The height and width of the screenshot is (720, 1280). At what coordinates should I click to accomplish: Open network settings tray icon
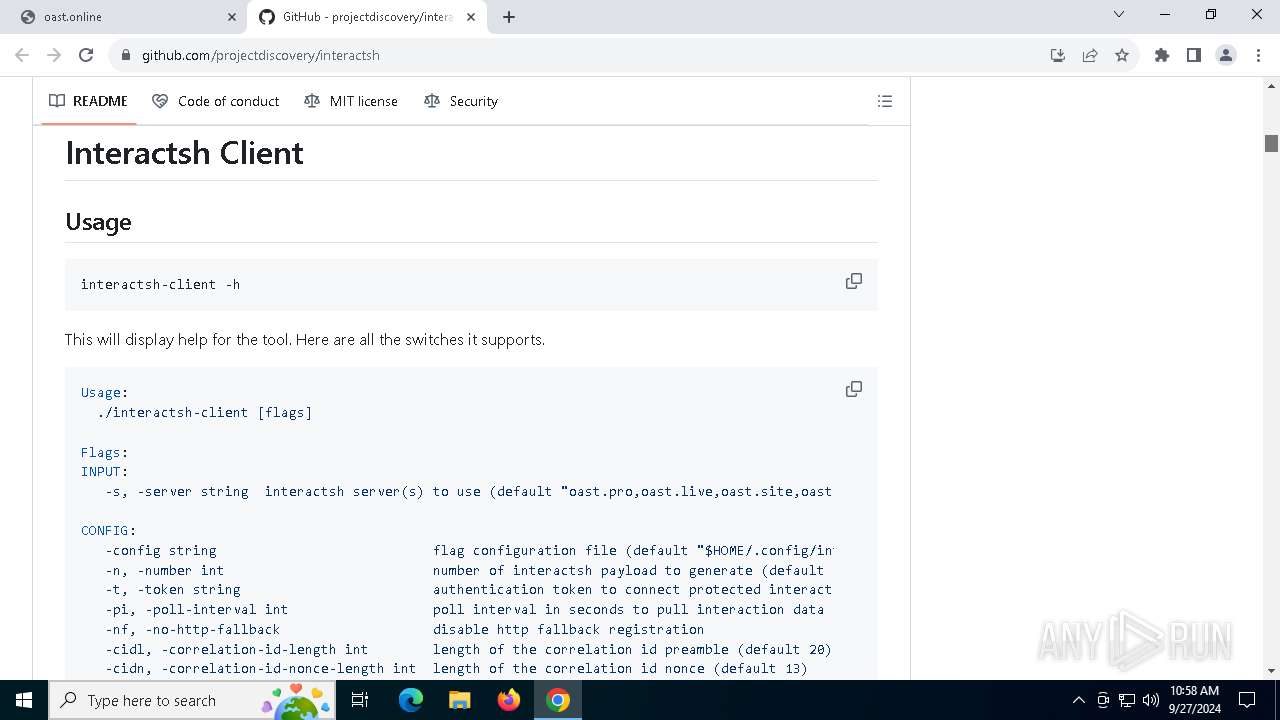coord(1127,700)
